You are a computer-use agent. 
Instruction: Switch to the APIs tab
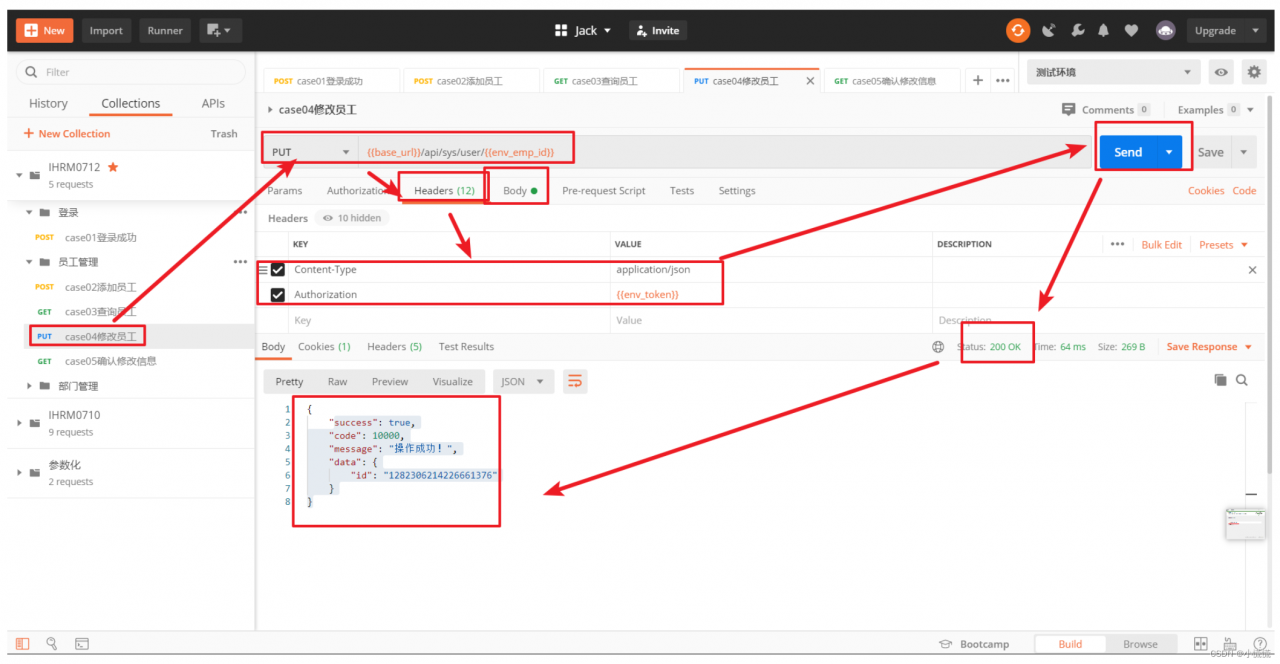pyautogui.click(x=213, y=103)
